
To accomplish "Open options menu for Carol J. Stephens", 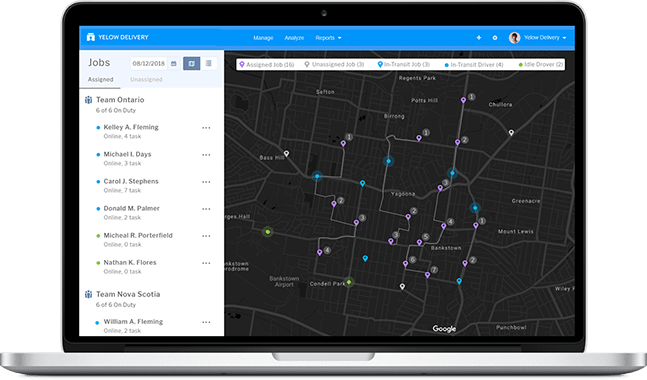I will [206, 182].
